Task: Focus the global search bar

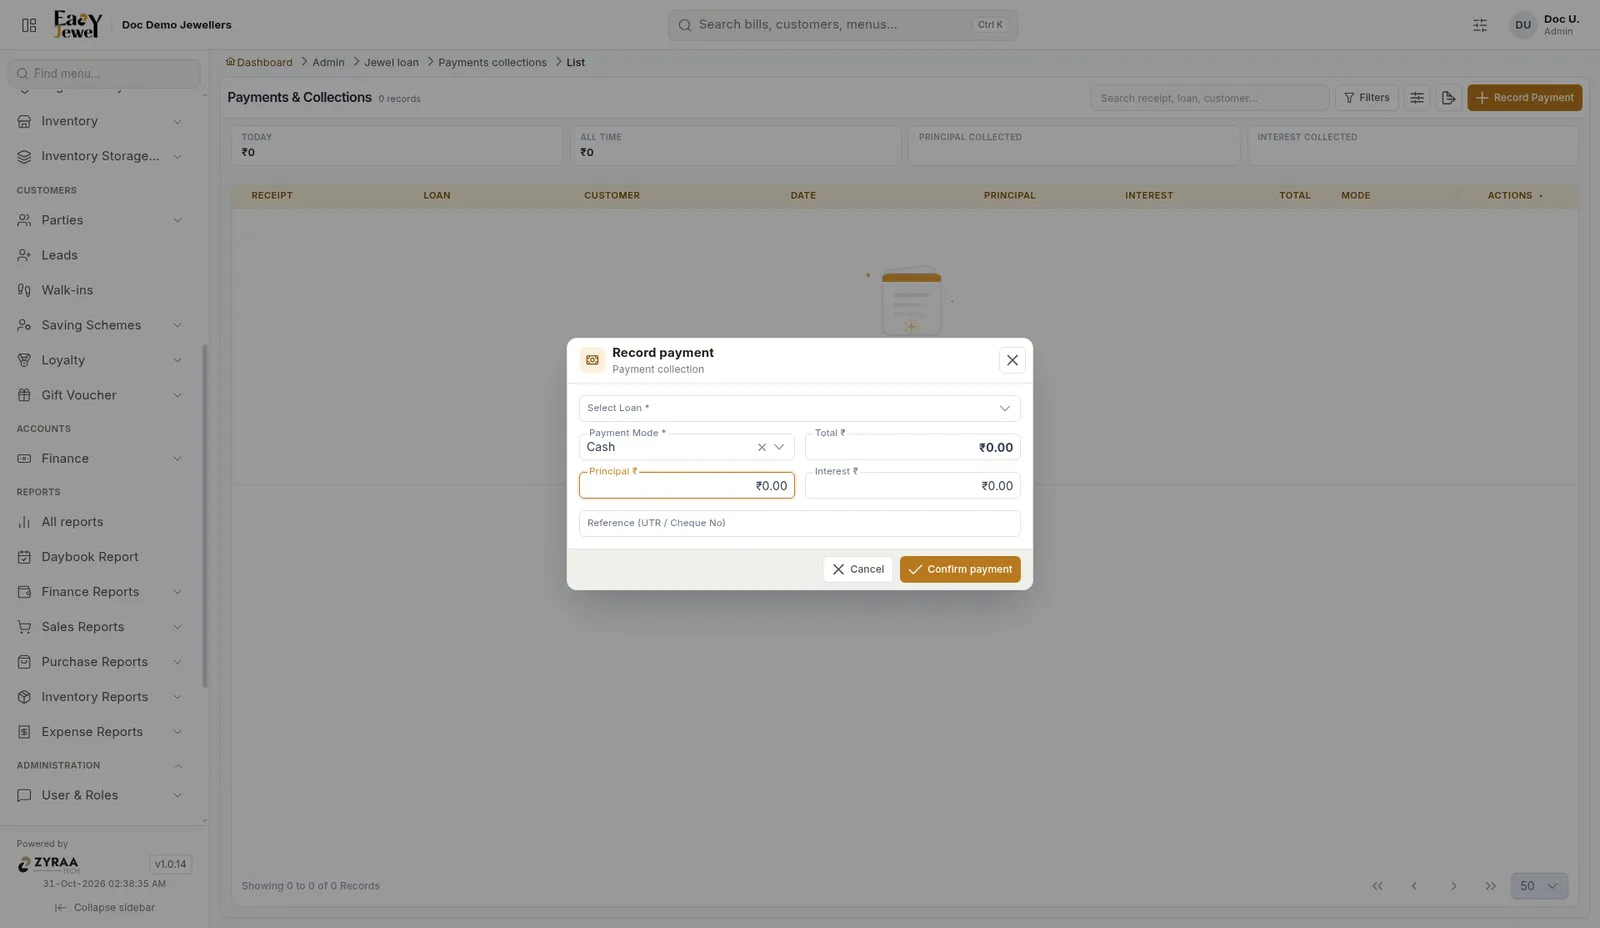Action: pyautogui.click(x=843, y=25)
